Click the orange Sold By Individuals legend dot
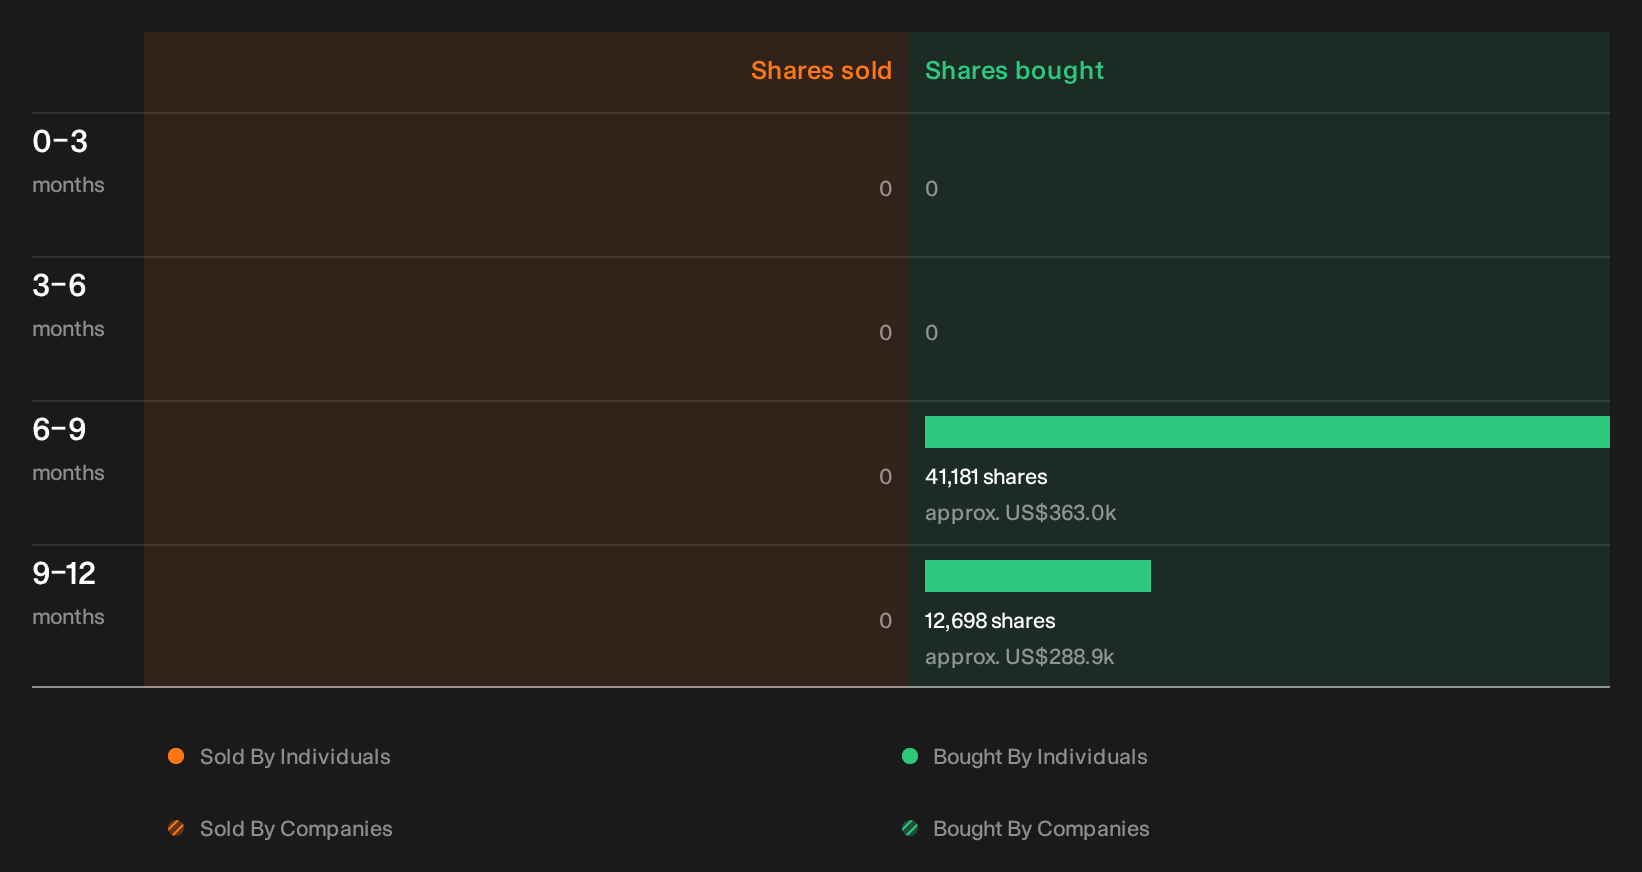The image size is (1642, 872). [176, 756]
